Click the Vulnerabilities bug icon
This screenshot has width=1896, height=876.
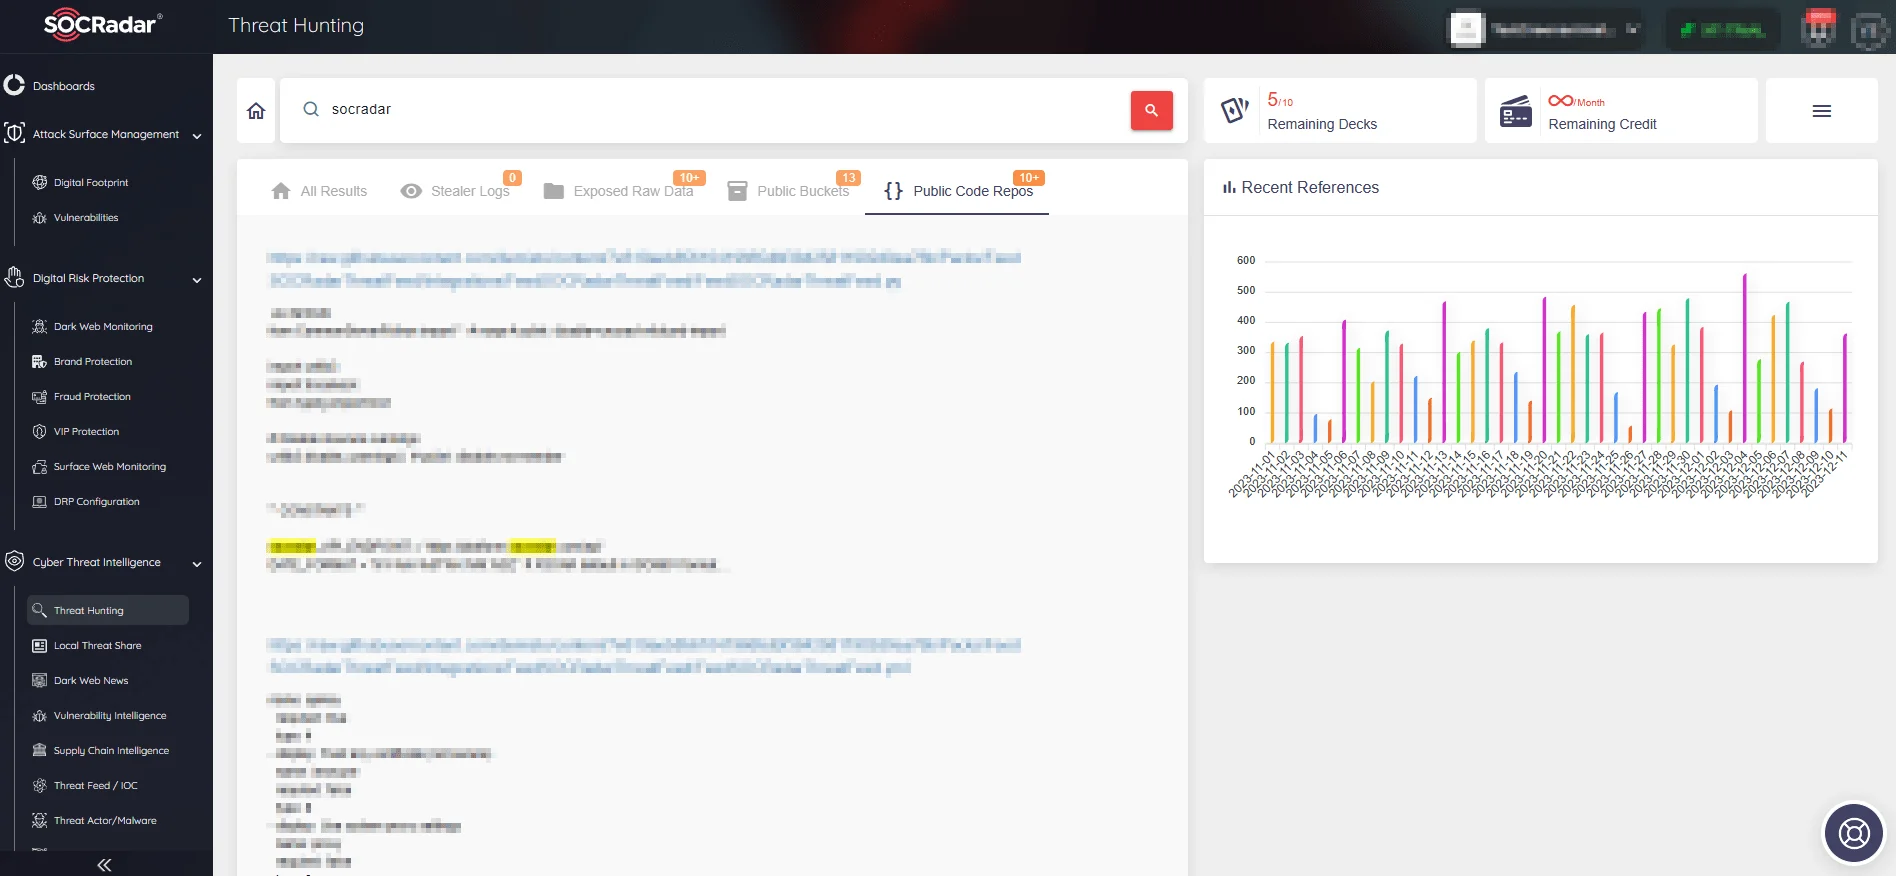coord(40,217)
